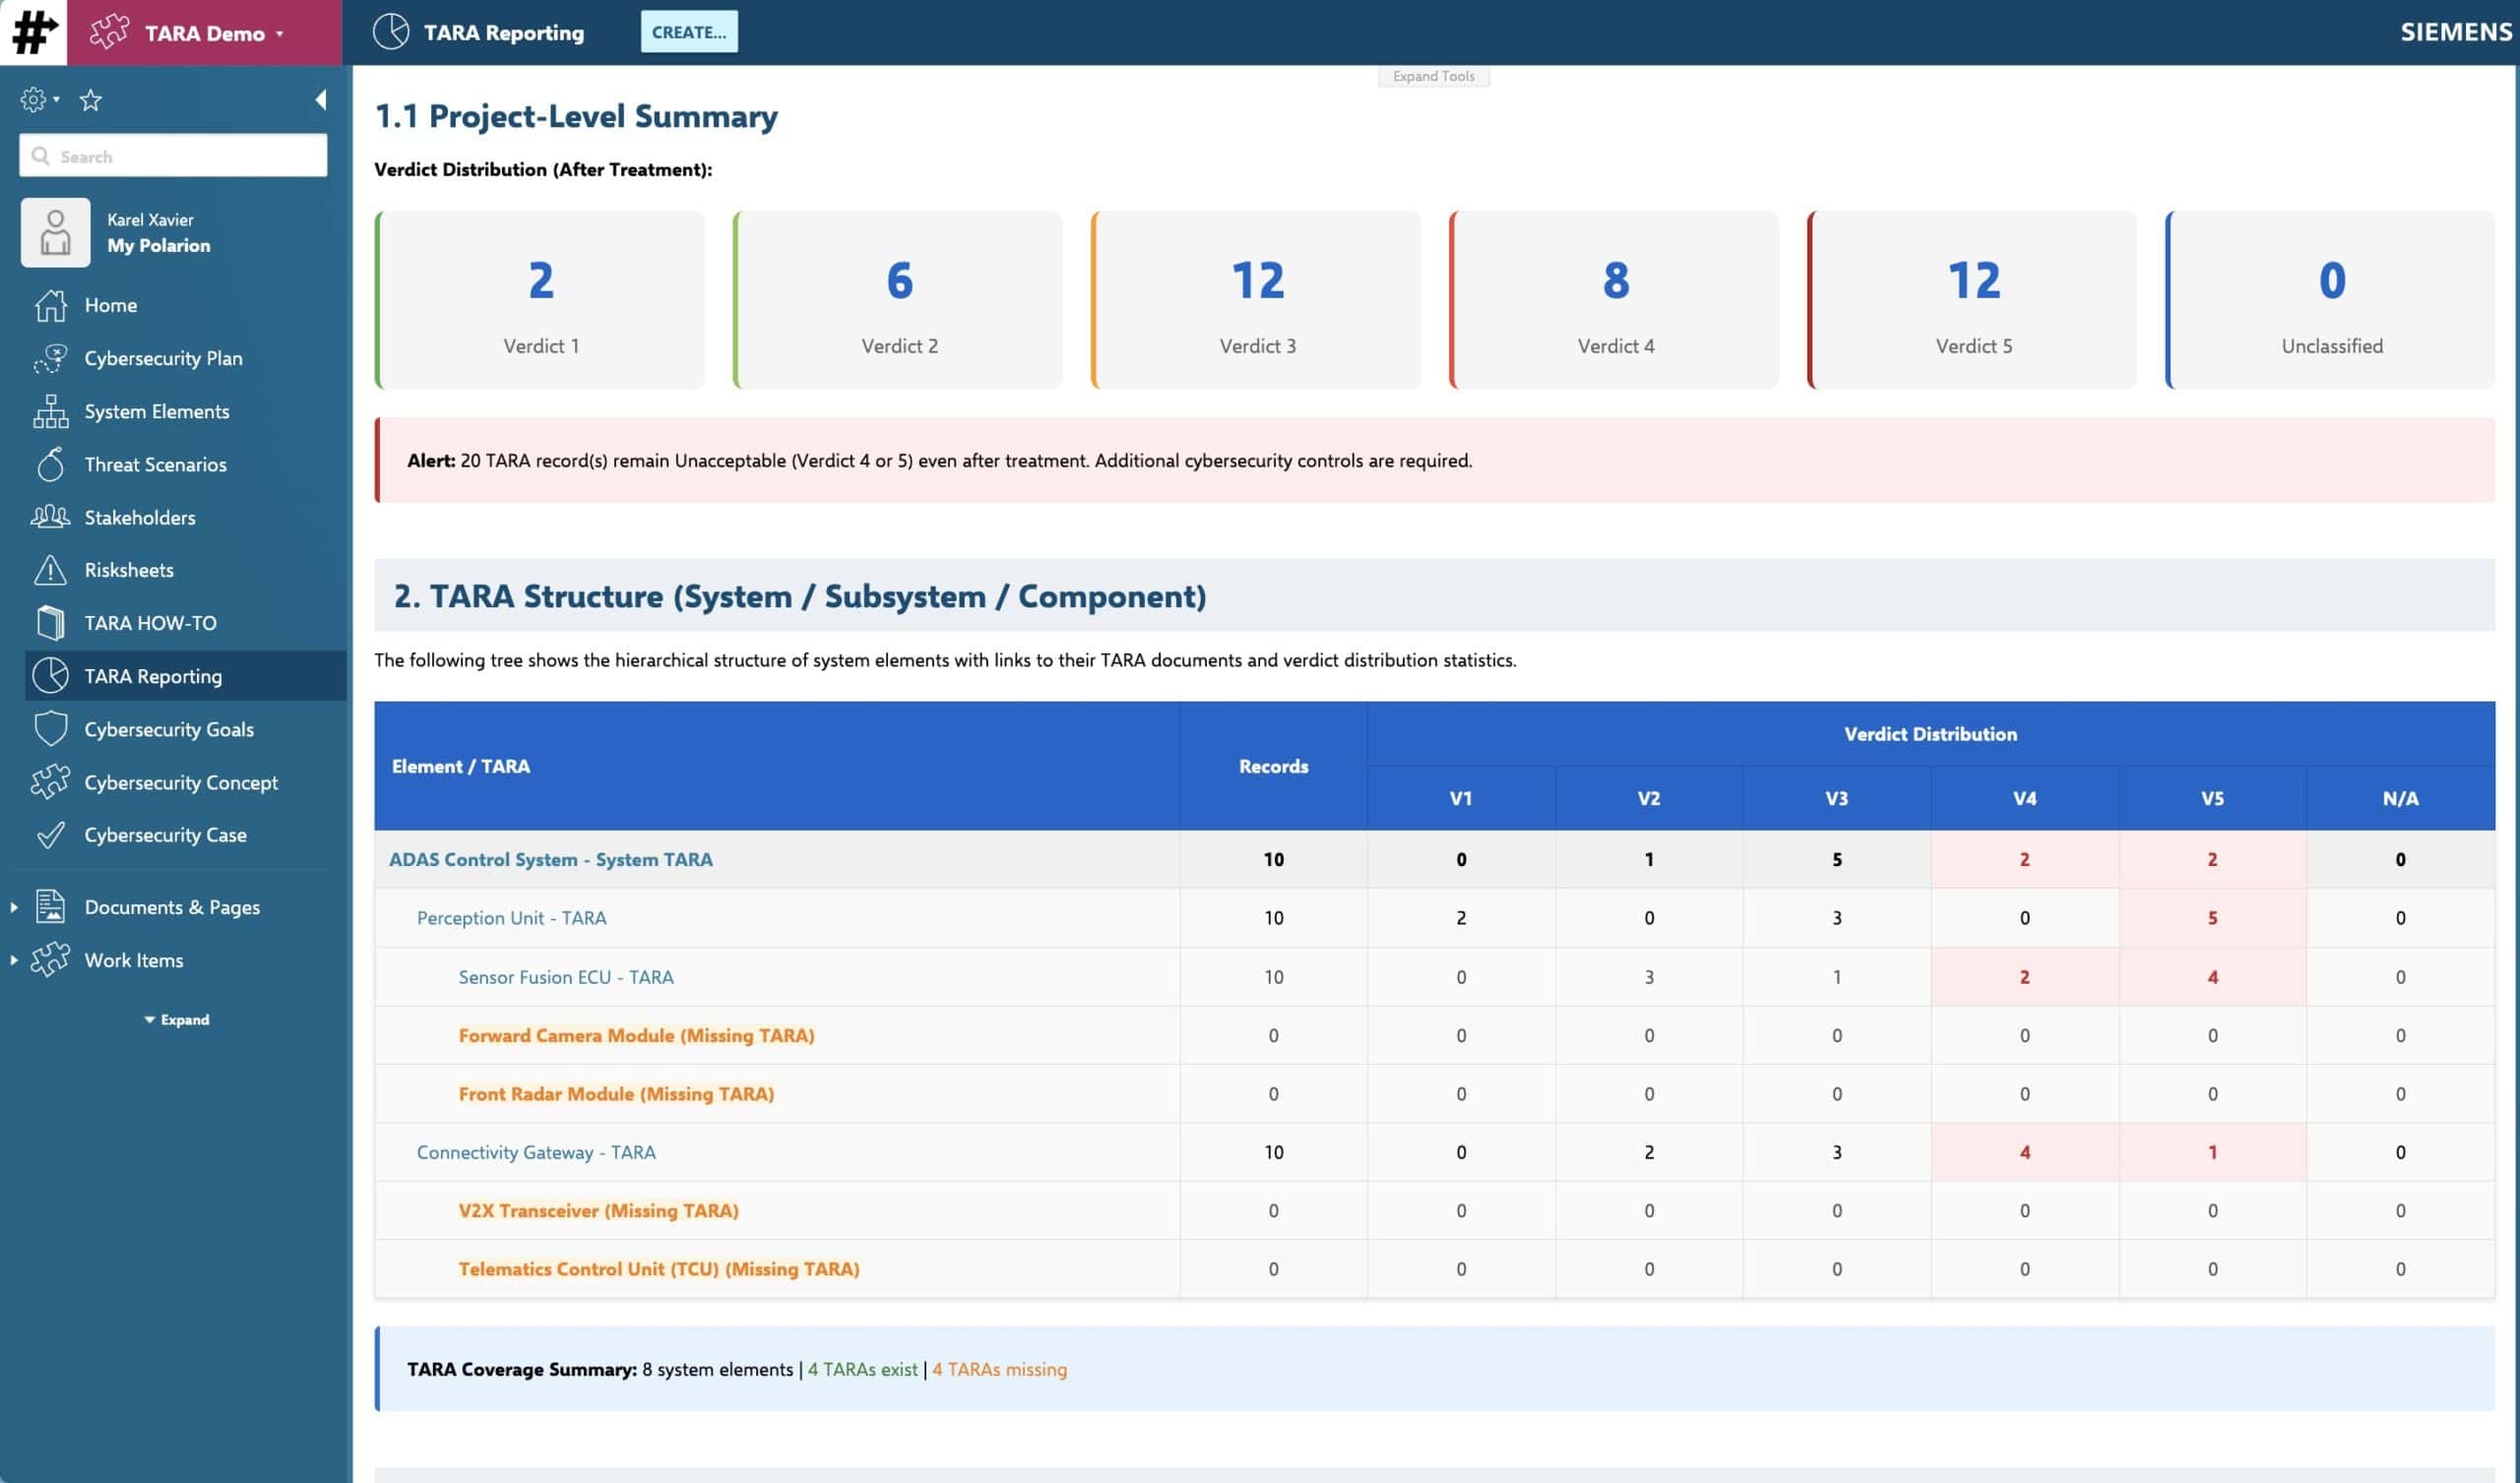Open Cybersecurity Plan from sidebar
Viewport: 2520px width, 1483px height.
[163, 358]
